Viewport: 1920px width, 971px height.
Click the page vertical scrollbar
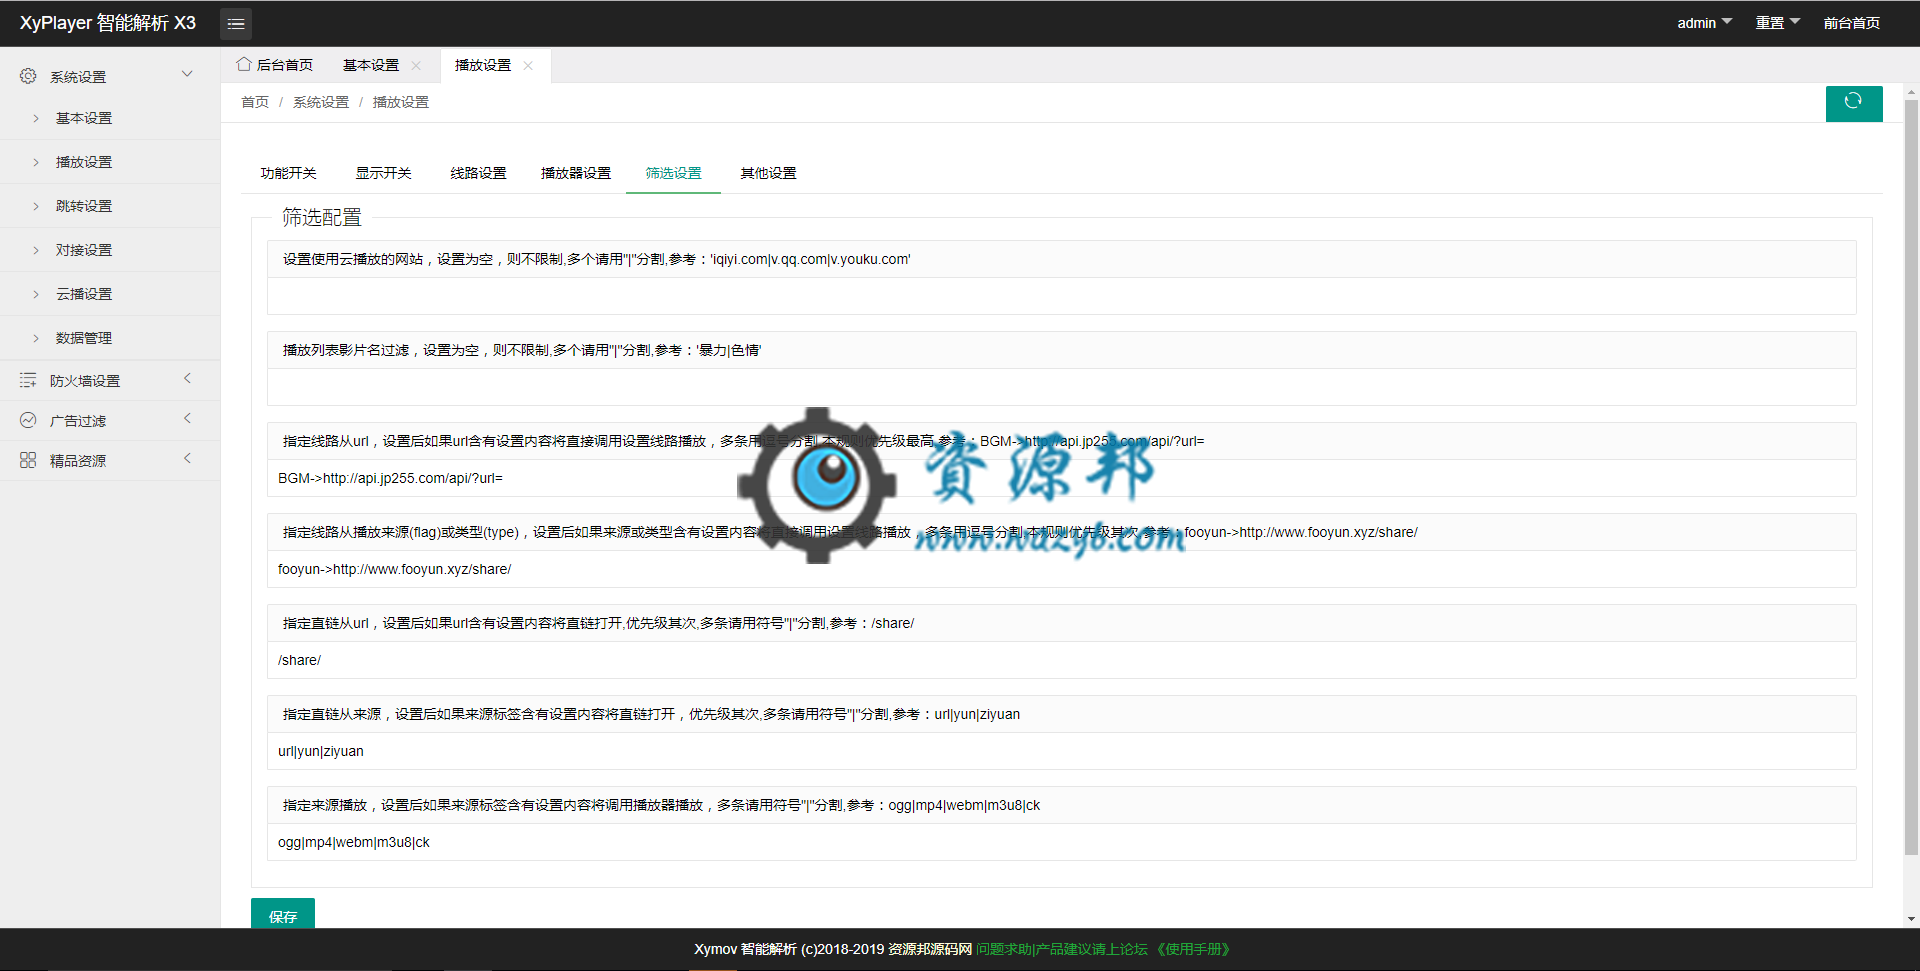click(x=1911, y=477)
